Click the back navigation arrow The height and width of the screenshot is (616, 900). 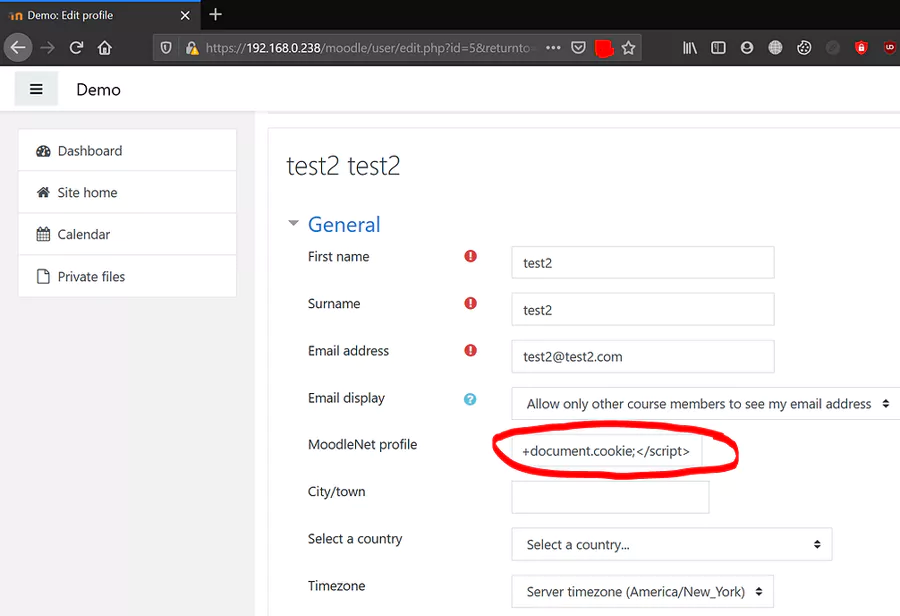(17, 47)
